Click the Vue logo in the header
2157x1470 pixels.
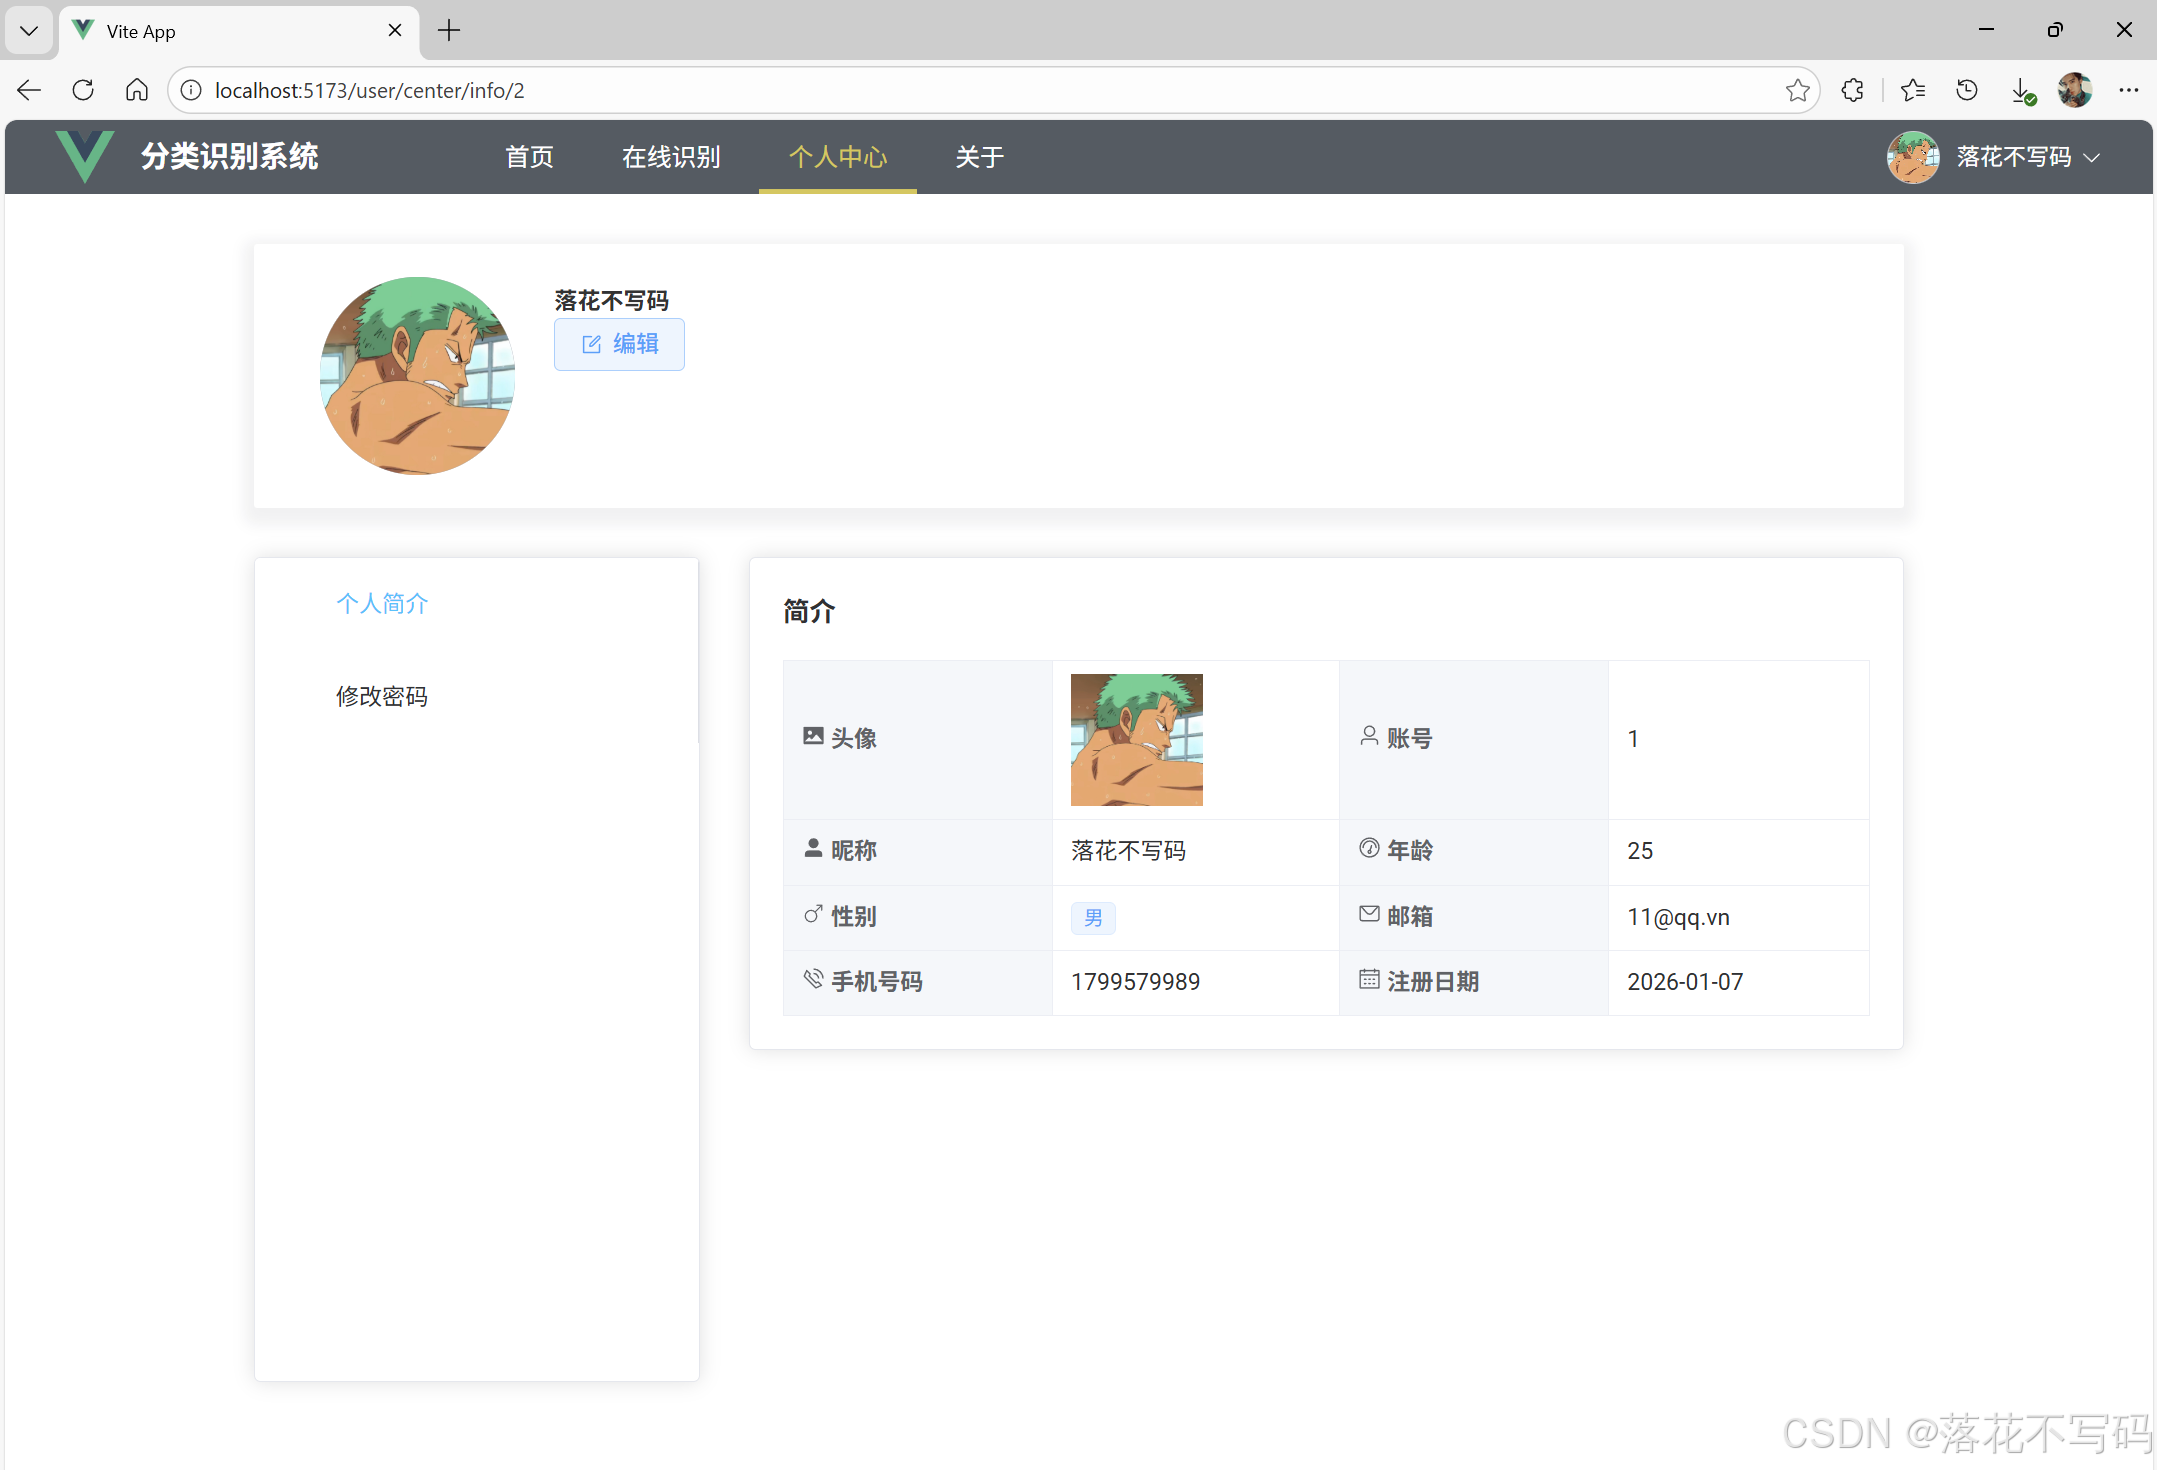click(85, 157)
